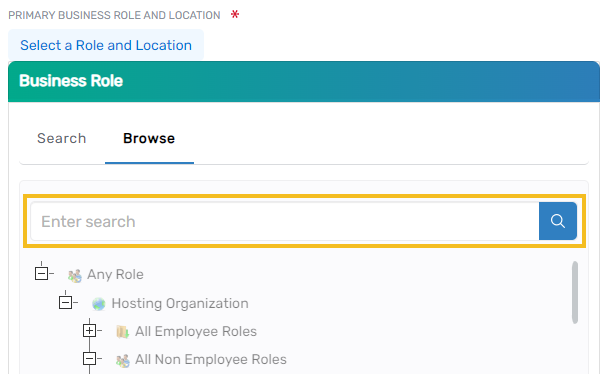Click the Primary Business Role and Location label

pos(114,15)
